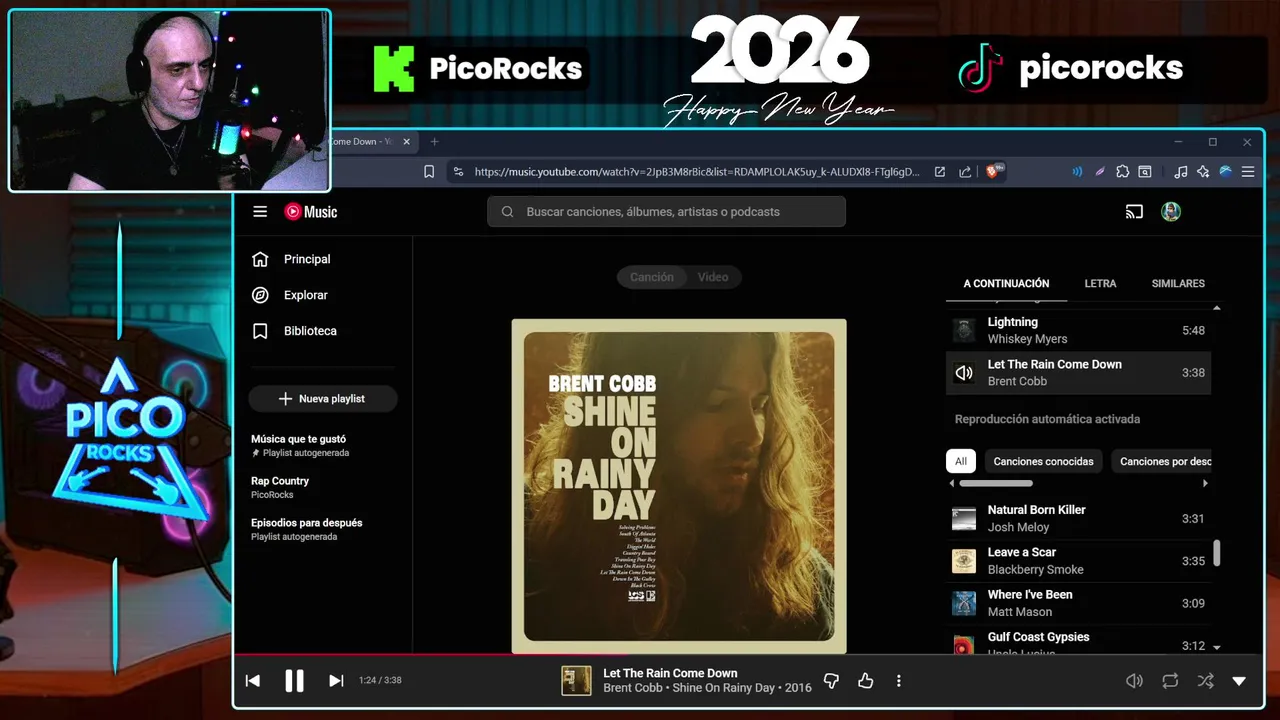The image size is (1280, 720).
Task: Open the browser sidebar panel icon
Action: [x=1144, y=172]
